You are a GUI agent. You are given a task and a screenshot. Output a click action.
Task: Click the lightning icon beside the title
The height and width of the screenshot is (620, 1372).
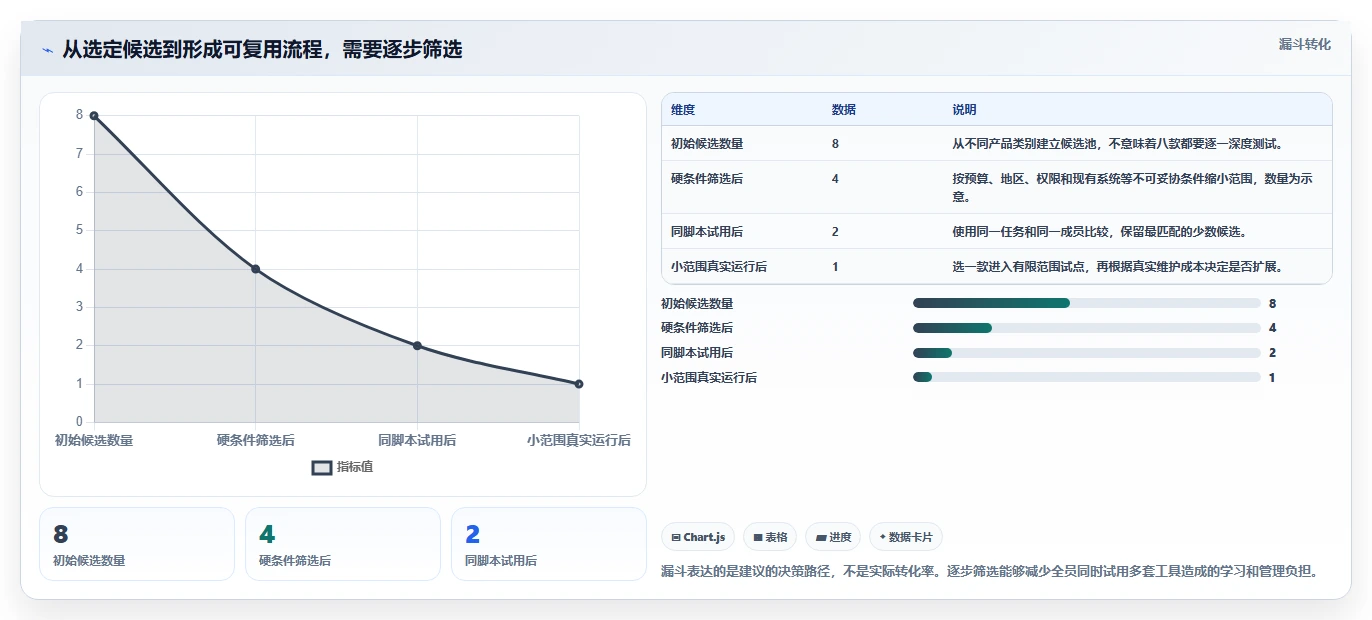pos(48,50)
